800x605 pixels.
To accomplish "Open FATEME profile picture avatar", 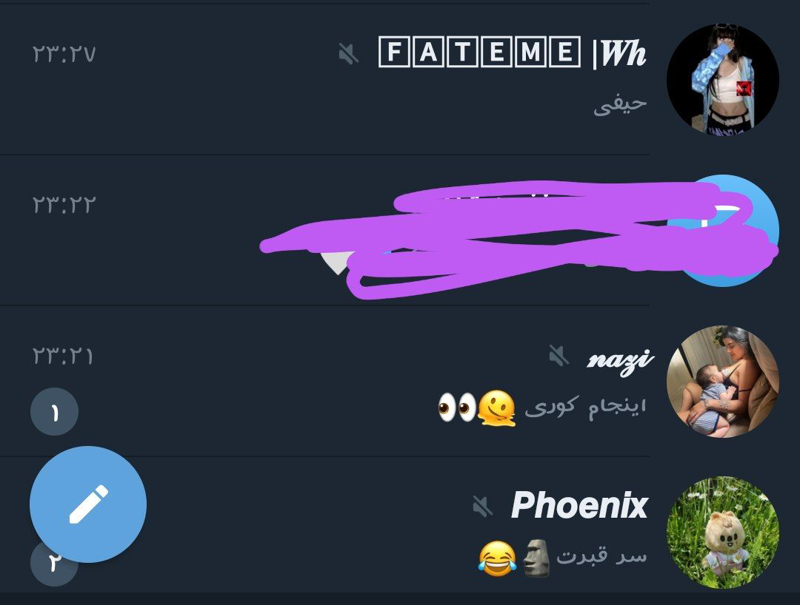I will click(x=723, y=79).
